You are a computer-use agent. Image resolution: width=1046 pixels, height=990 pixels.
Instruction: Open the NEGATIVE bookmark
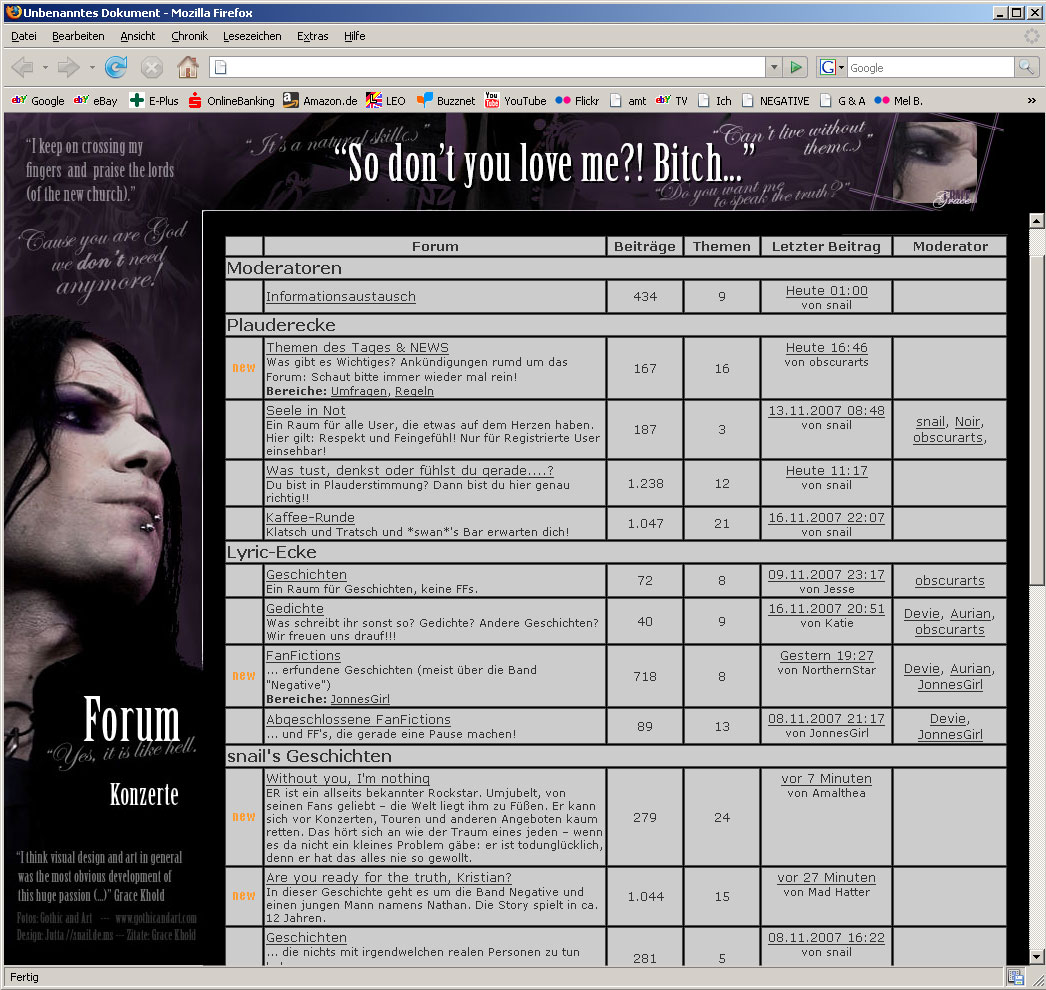775,101
